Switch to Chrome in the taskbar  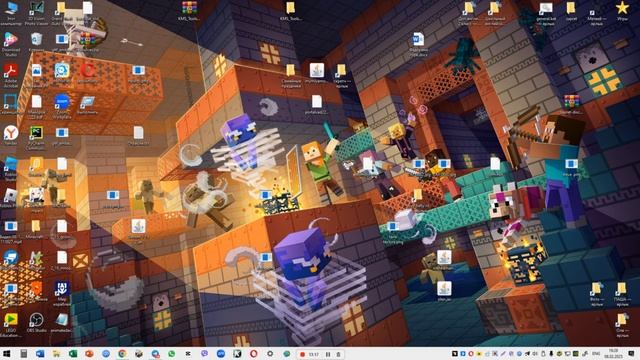122,354
